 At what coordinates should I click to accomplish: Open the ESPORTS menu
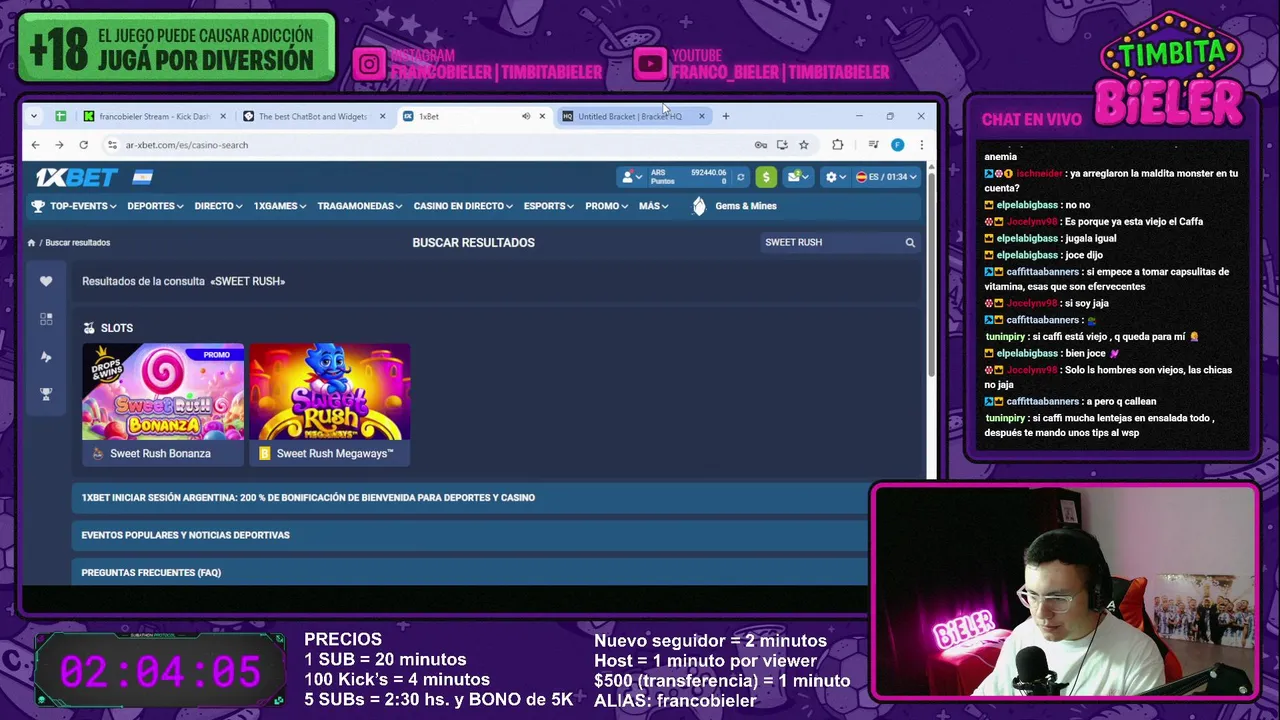(549, 206)
